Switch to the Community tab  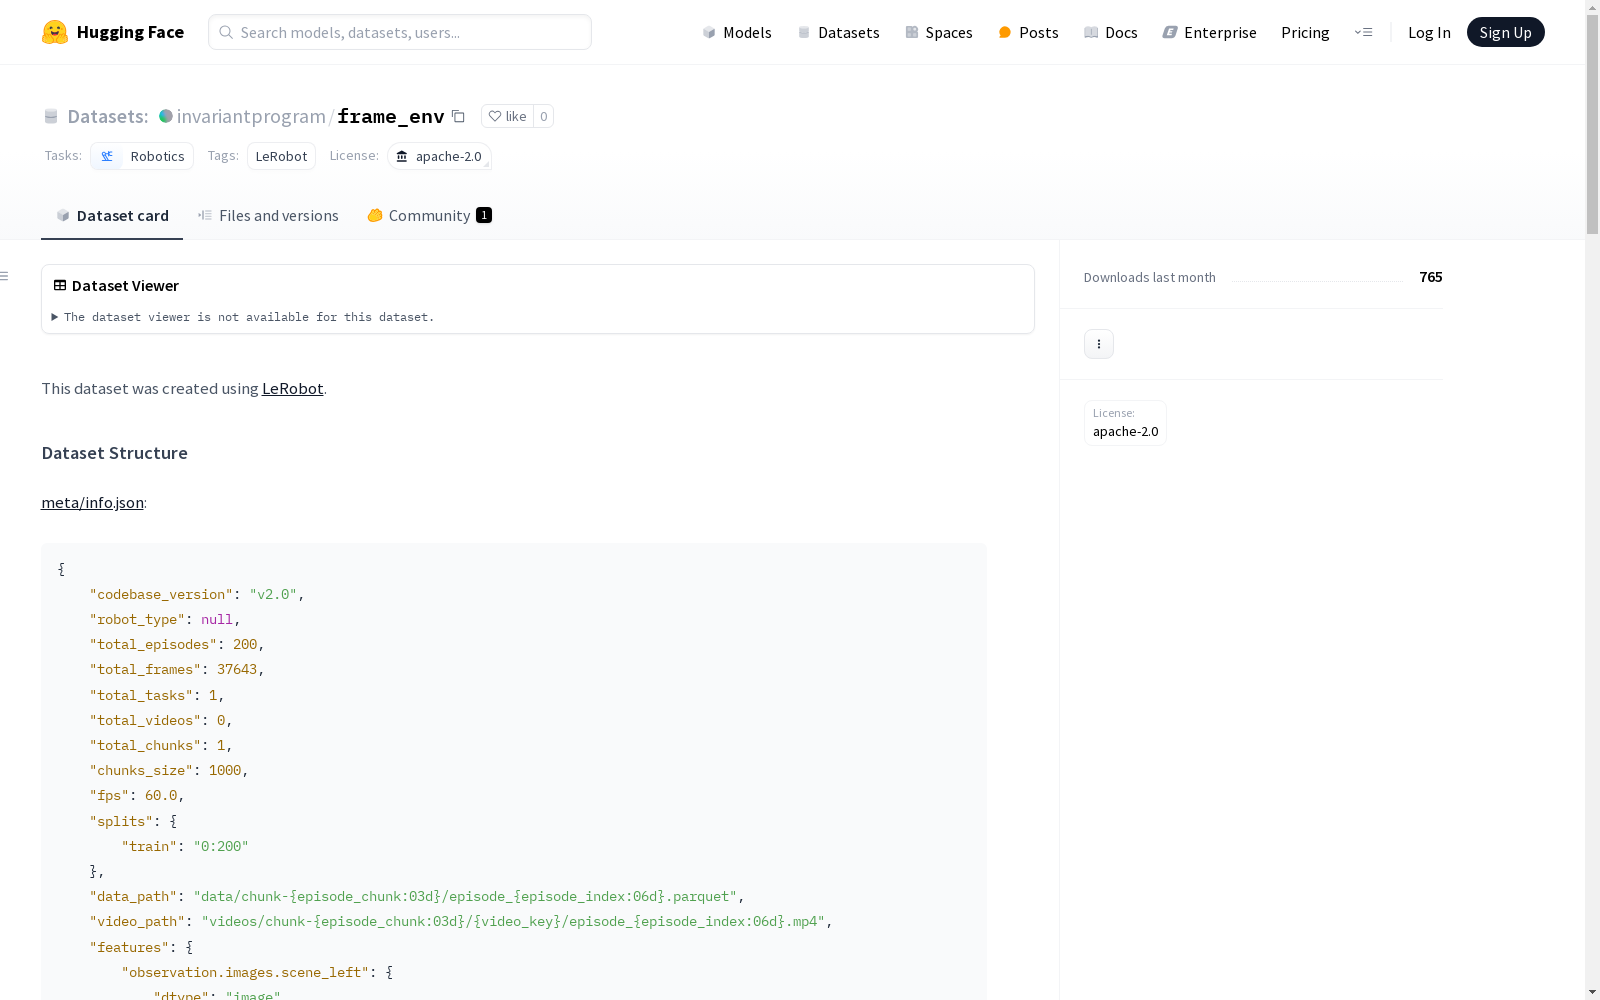429,215
